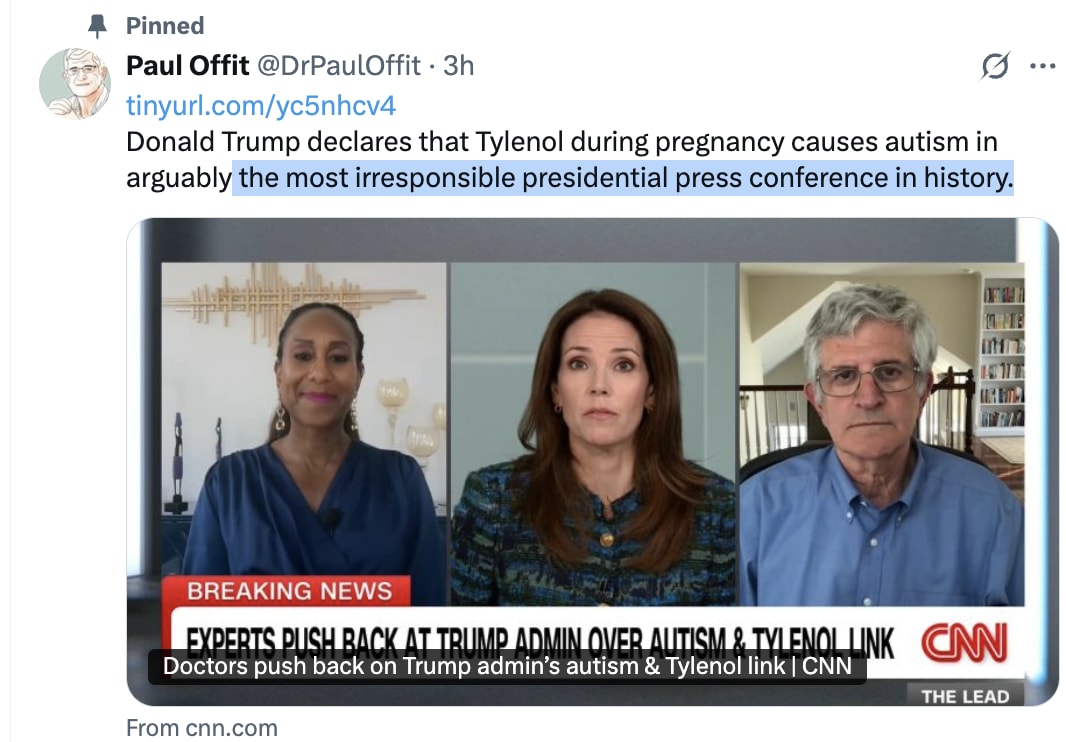Screen dimensions: 1066x742
Task: Click THE LEAD show label
Action: [965, 696]
